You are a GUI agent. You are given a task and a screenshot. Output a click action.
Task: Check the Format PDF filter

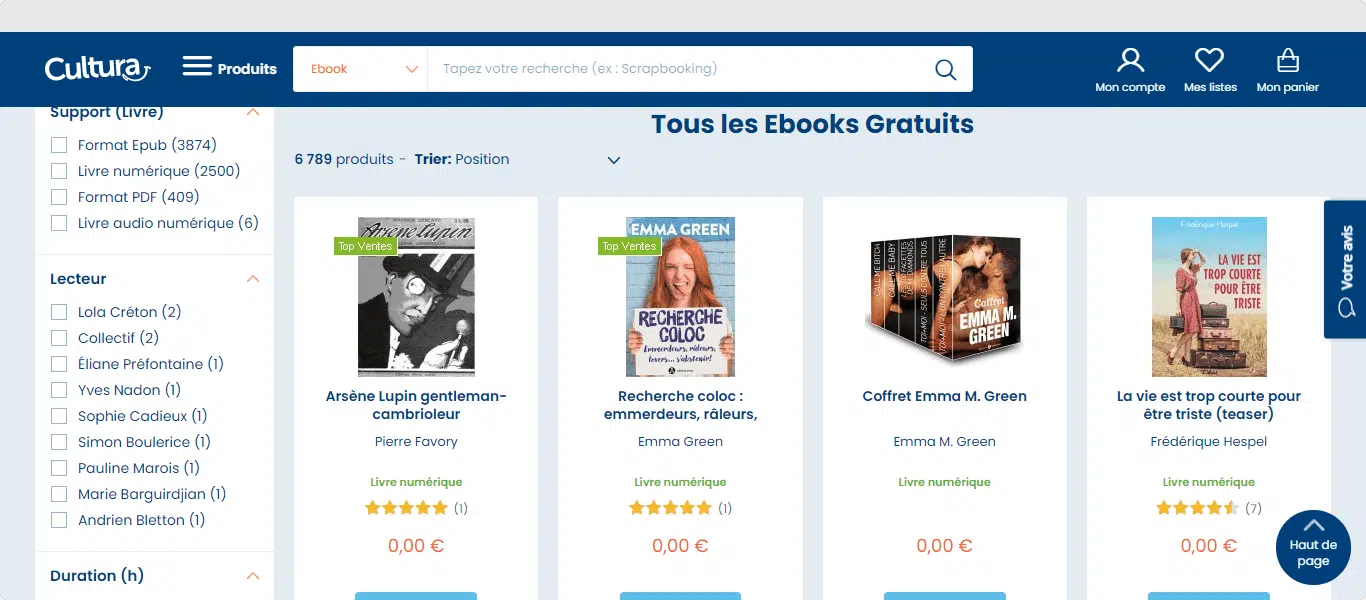(x=59, y=197)
